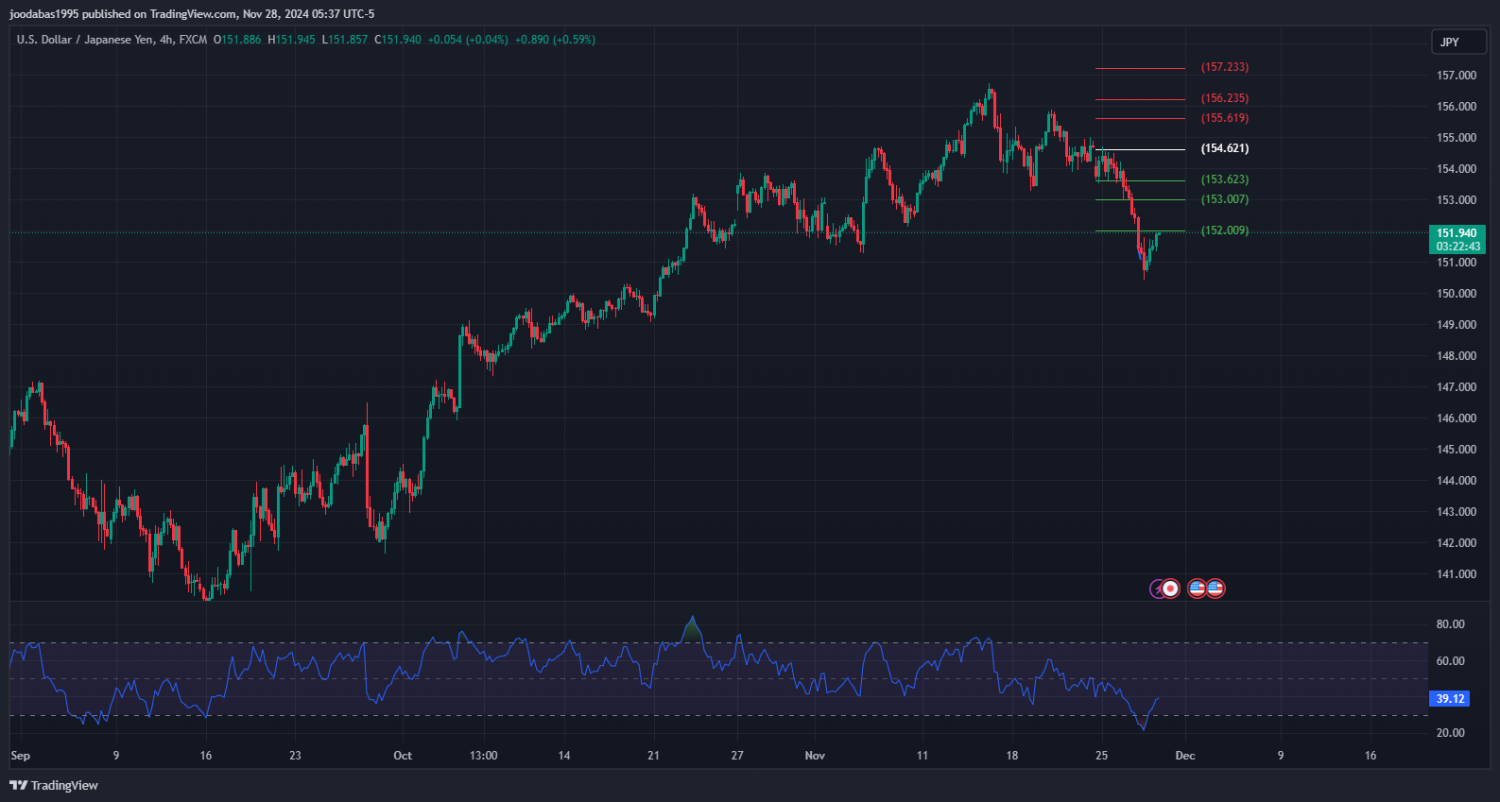Viewport: 1500px width, 802px height.
Task: Click the Nov label on time axis
Action: point(816,756)
